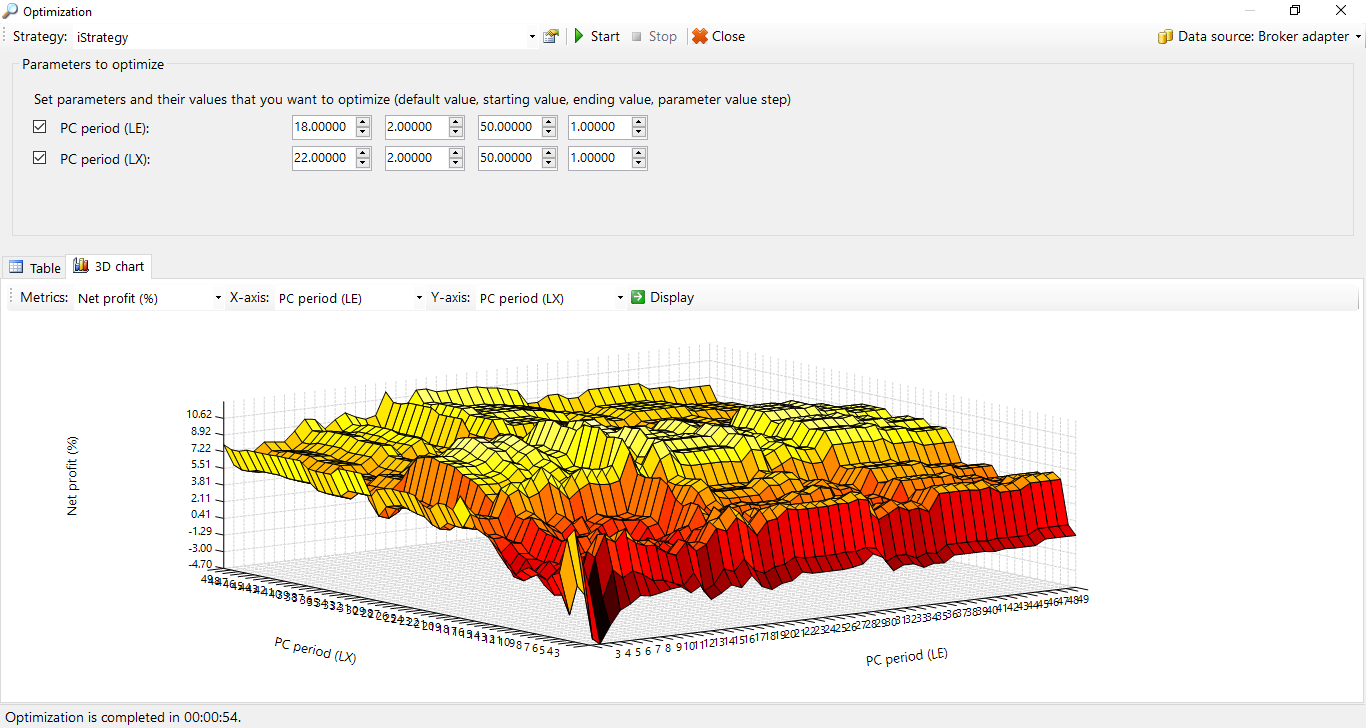The width and height of the screenshot is (1366, 728).
Task: Click the green Start play icon
Action: (579, 36)
